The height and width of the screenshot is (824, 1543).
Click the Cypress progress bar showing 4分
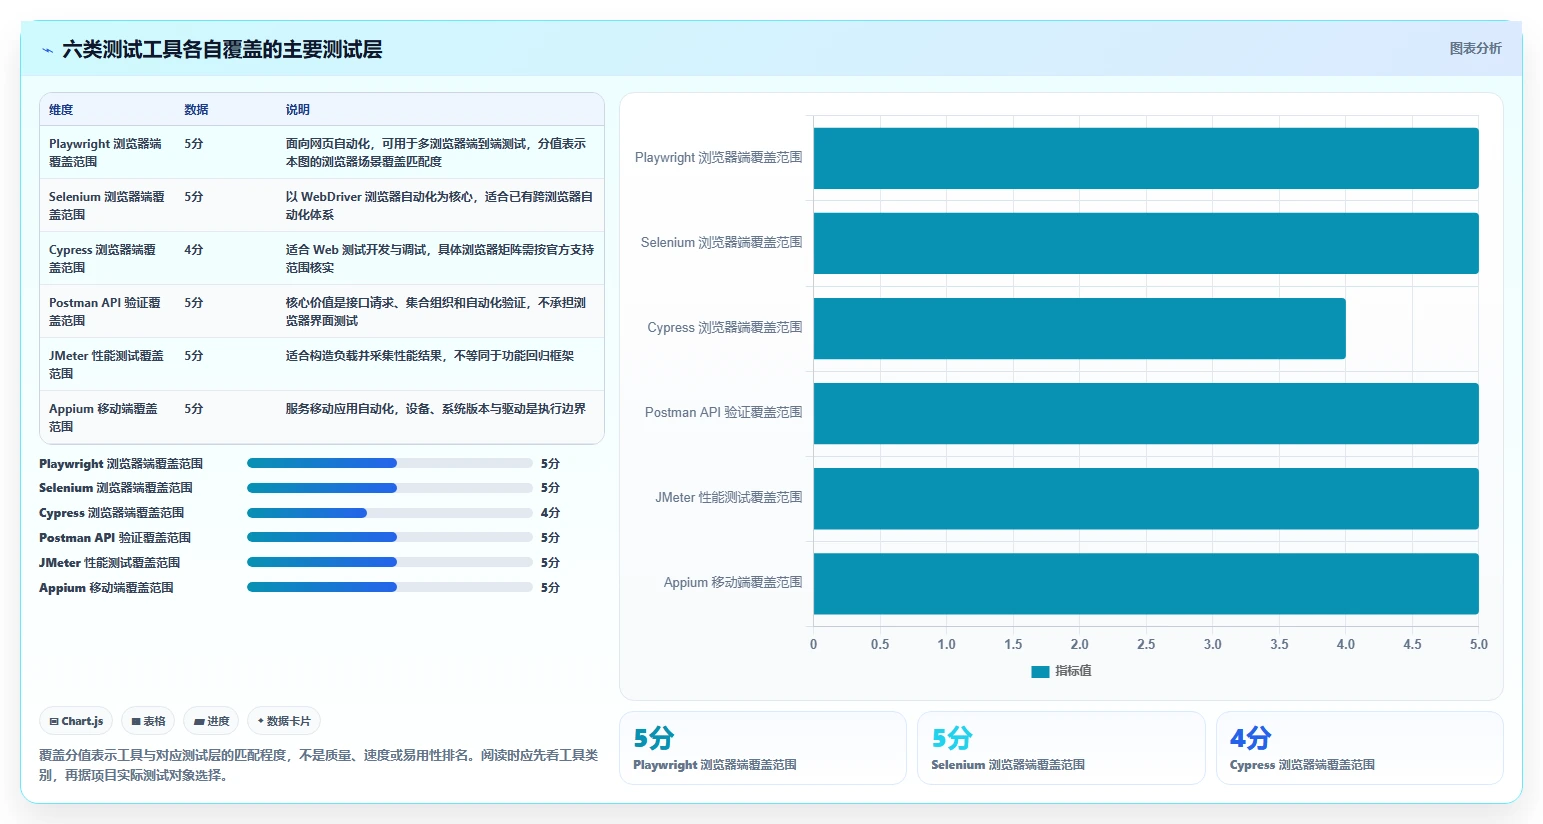click(x=389, y=513)
